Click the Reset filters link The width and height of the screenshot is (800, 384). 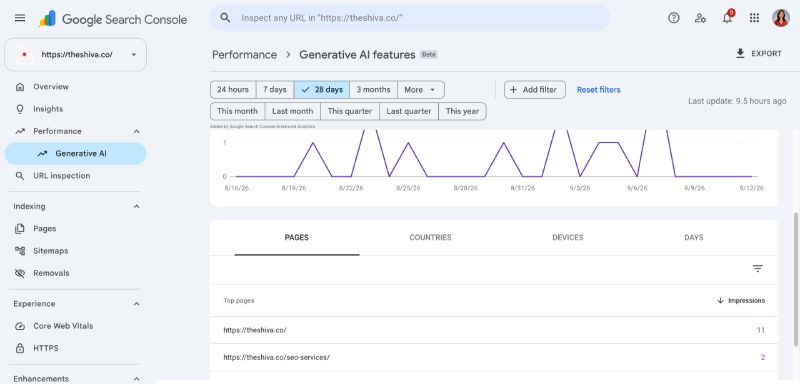pyautogui.click(x=598, y=90)
